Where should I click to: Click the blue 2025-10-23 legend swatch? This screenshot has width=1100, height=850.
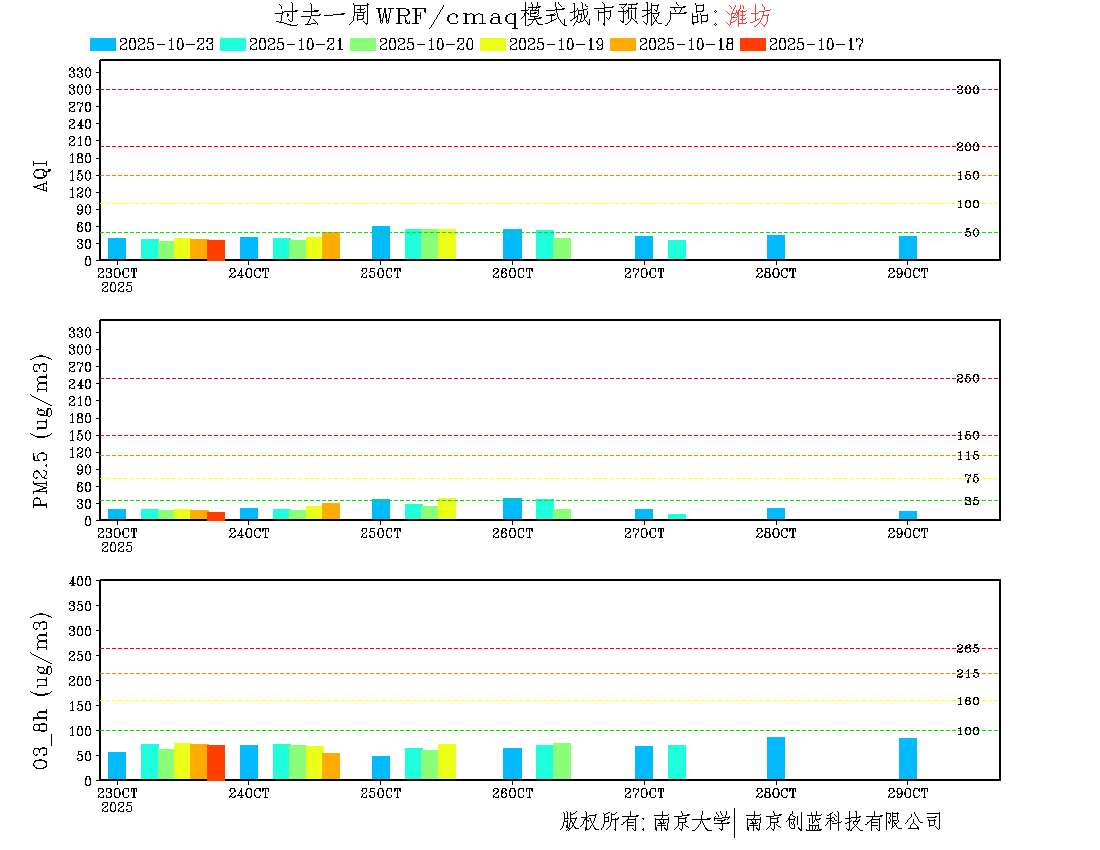[103, 44]
